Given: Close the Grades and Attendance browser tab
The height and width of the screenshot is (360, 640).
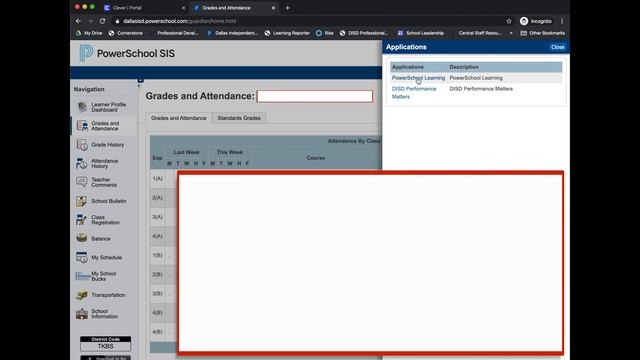Looking at the screenshot, I should point(273,8).
